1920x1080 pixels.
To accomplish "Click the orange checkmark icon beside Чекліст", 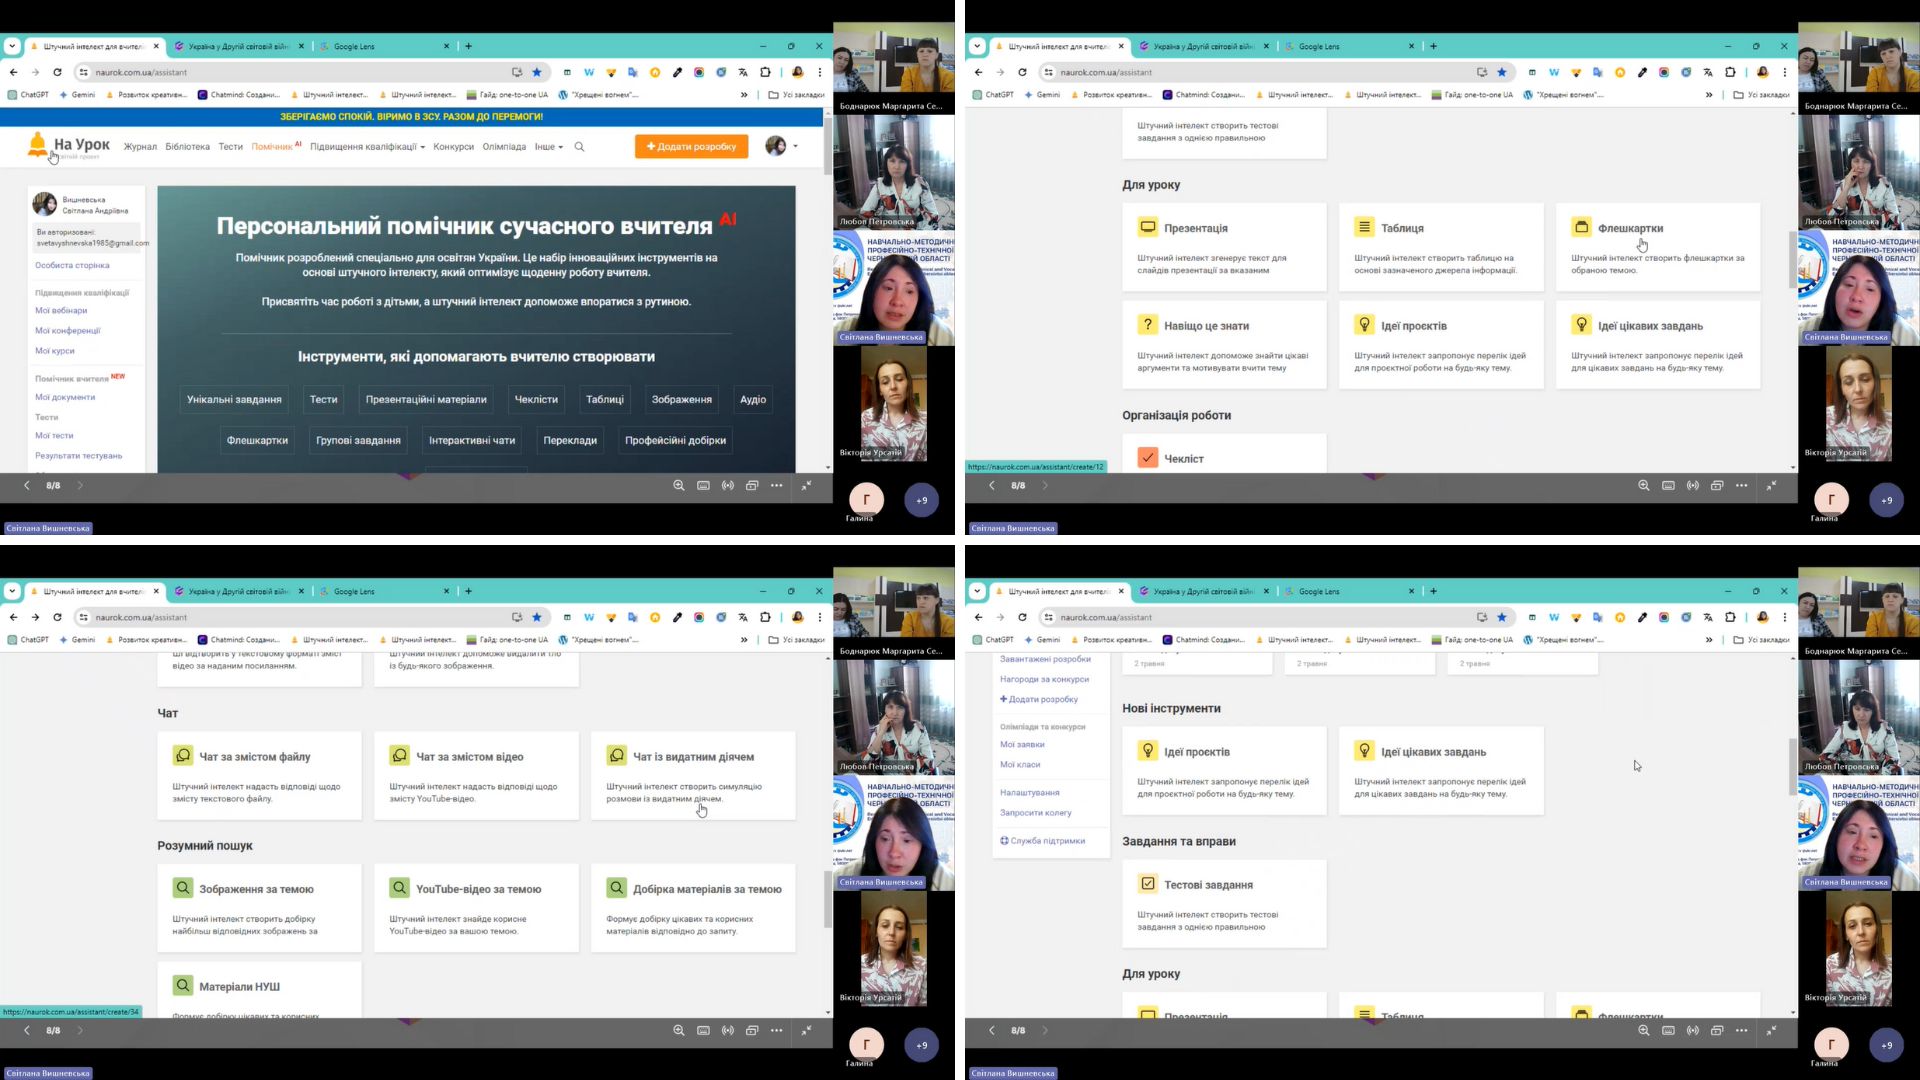I will 1147,458.
